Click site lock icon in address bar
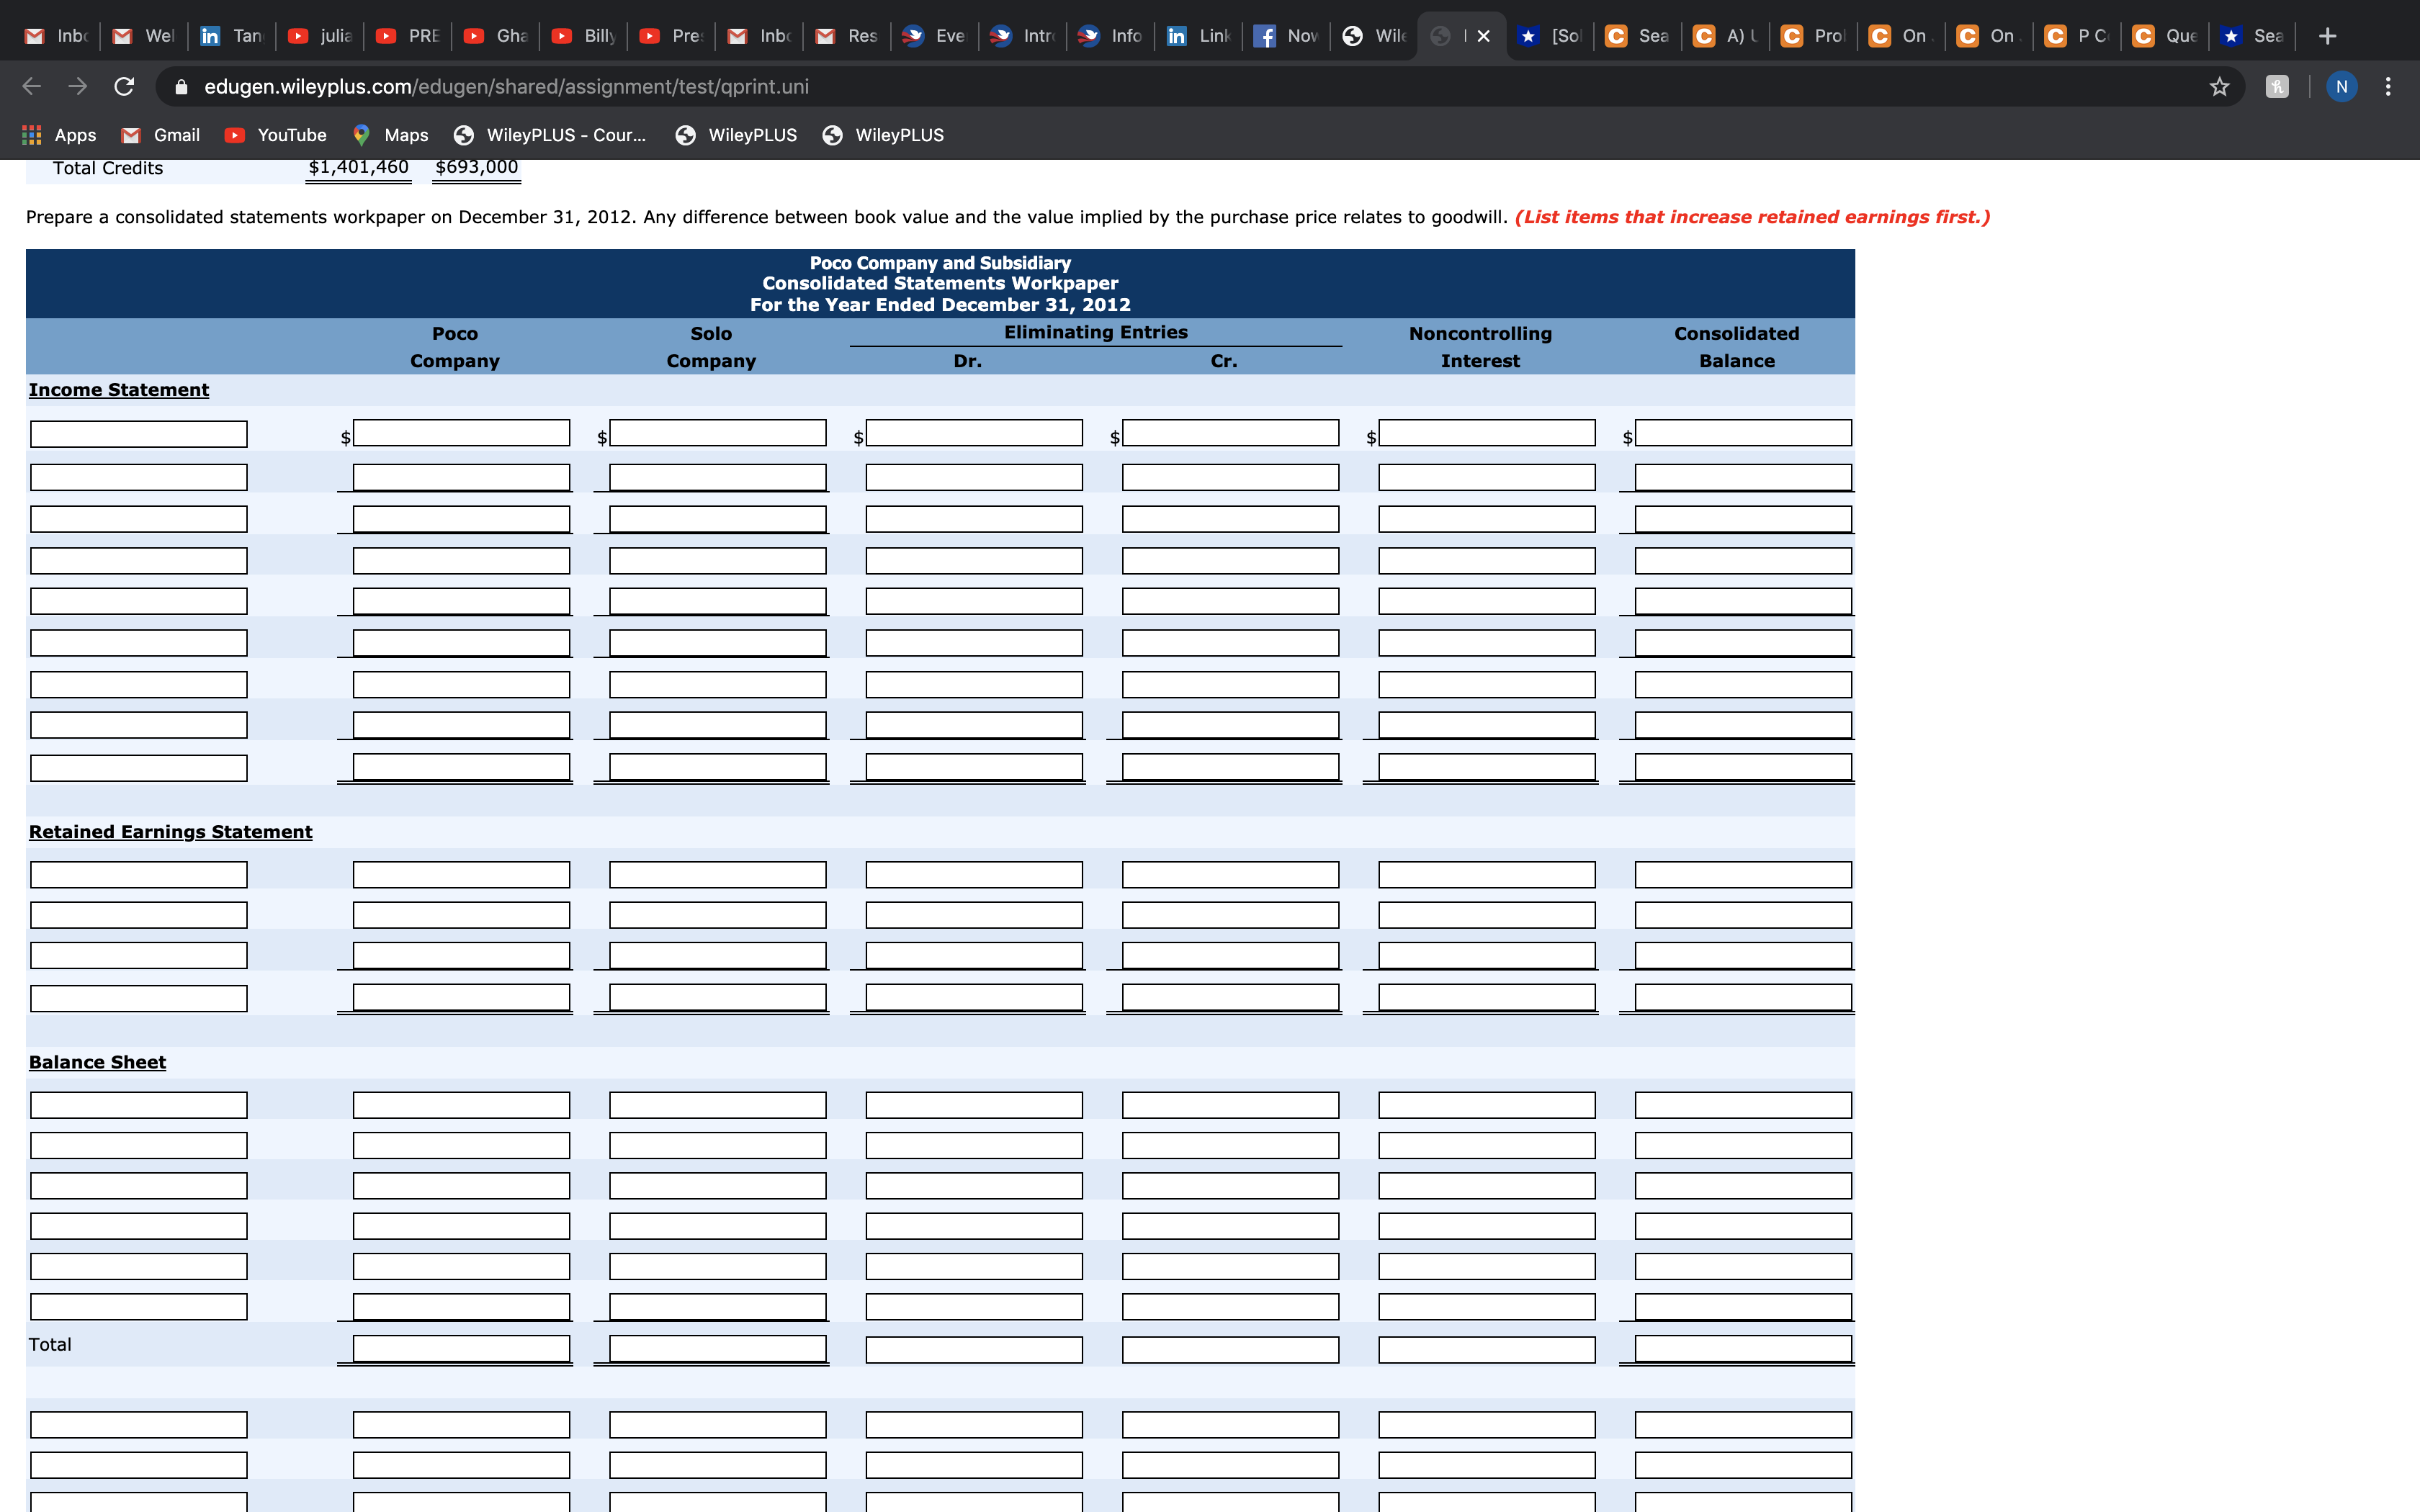This screenshot has height=1512, width=2420. click(181, 87)
